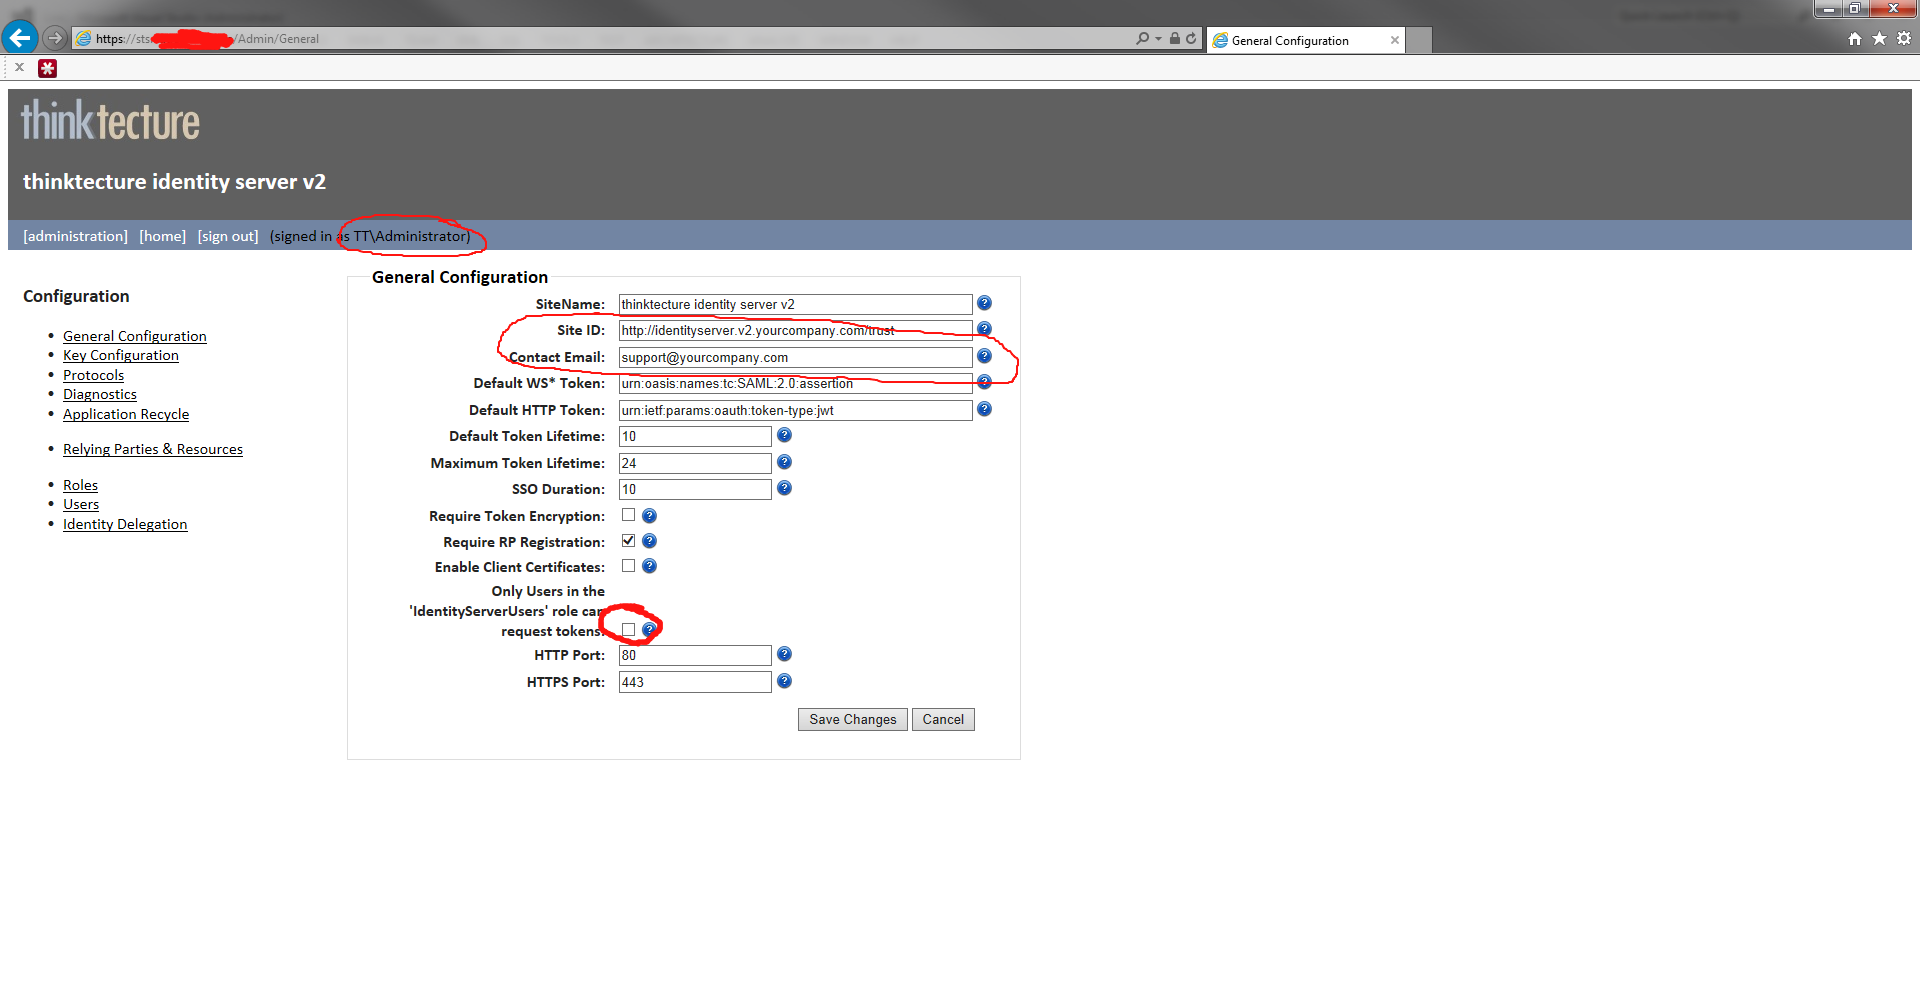Click help icon beside Default HTTP Token
This screenshot has height=998, width=1920.
click(x=984, y=409)
